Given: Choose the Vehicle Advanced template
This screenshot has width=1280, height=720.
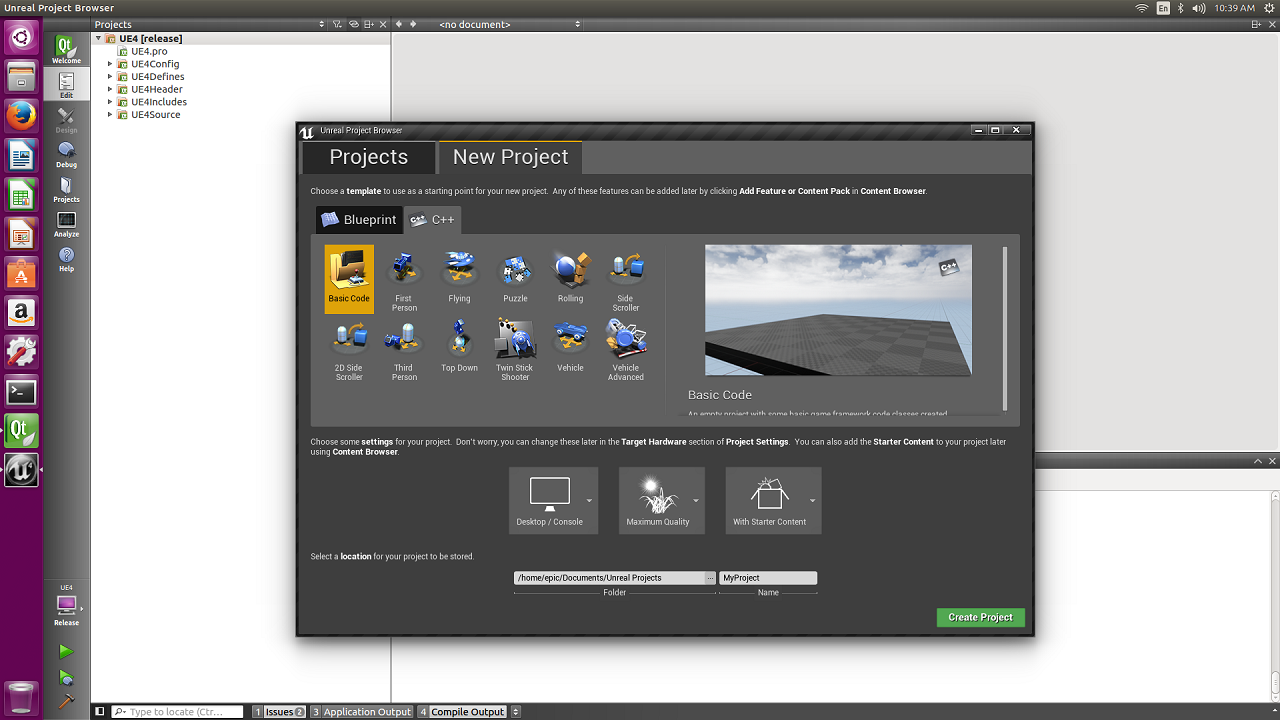Looking at the screenshot, I should pyautogui.click(x=626, y=350).
